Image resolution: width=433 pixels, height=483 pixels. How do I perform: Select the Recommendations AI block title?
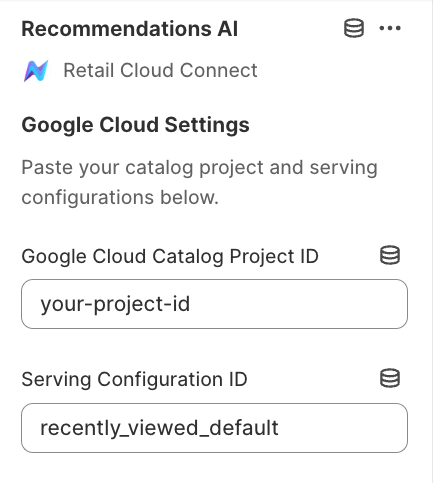click(130, 29)
